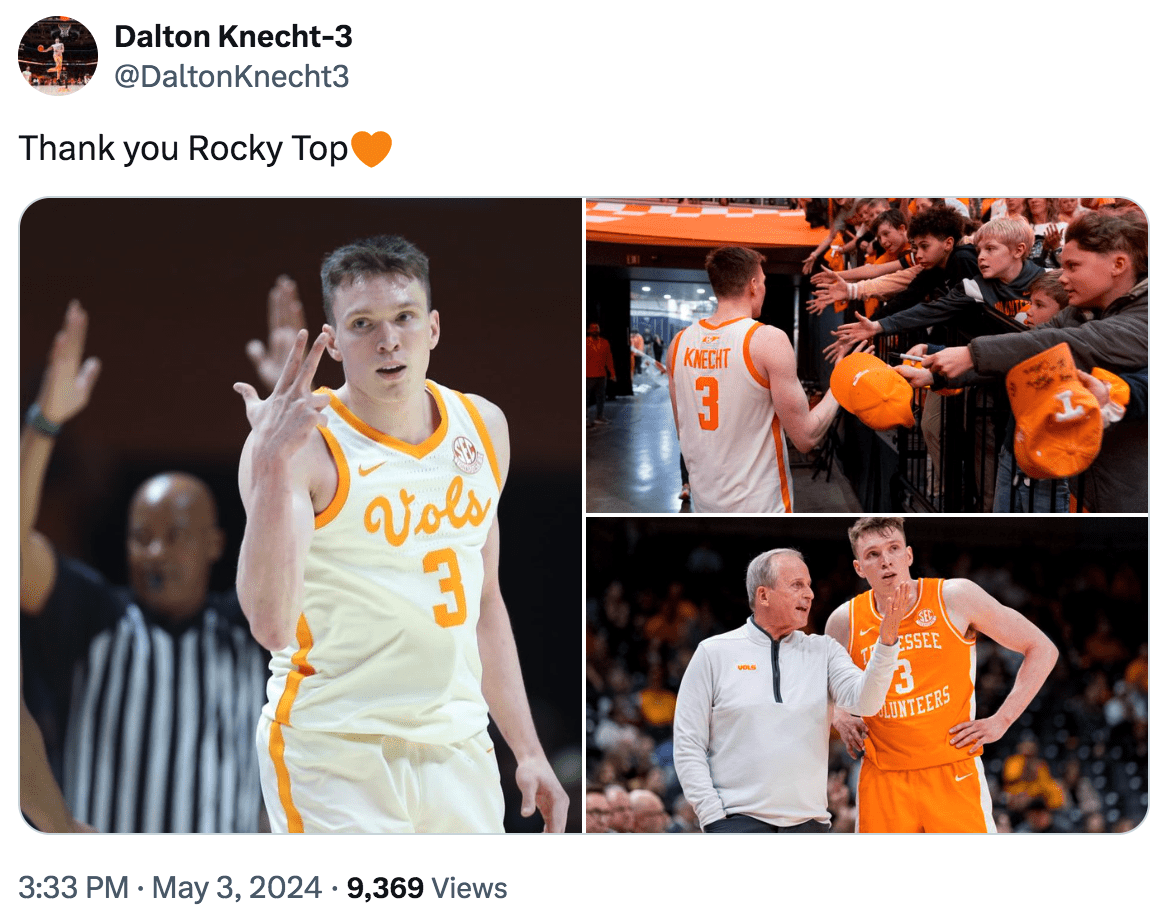Click the 3:33 PM timestamp
The height and width of the screenshot is (924, 1158).
(74, 887)
